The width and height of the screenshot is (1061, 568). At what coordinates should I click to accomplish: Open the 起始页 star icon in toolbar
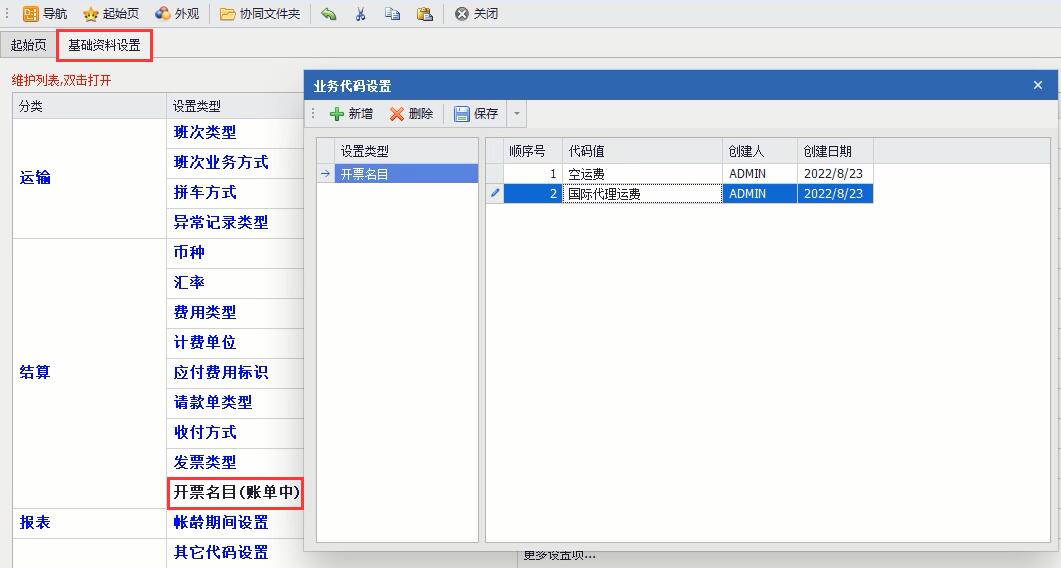(x=91, y=14)
